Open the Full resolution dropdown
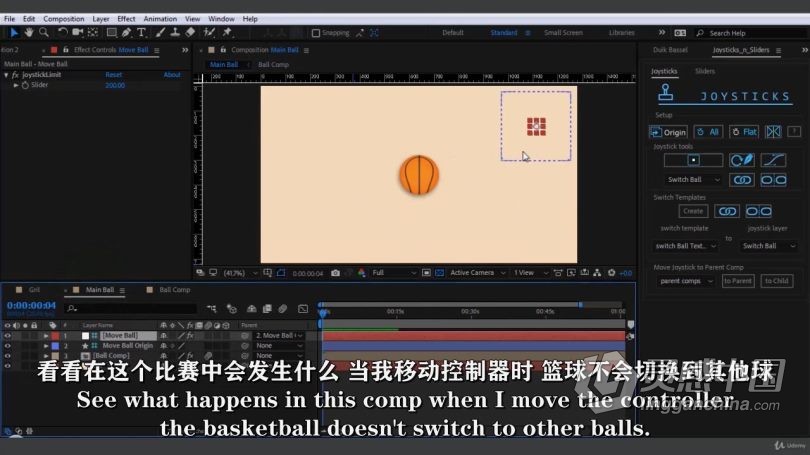Image resolution: width=810 pixels, height=455 pixels. pyautogui.click(x=394, y=273)
